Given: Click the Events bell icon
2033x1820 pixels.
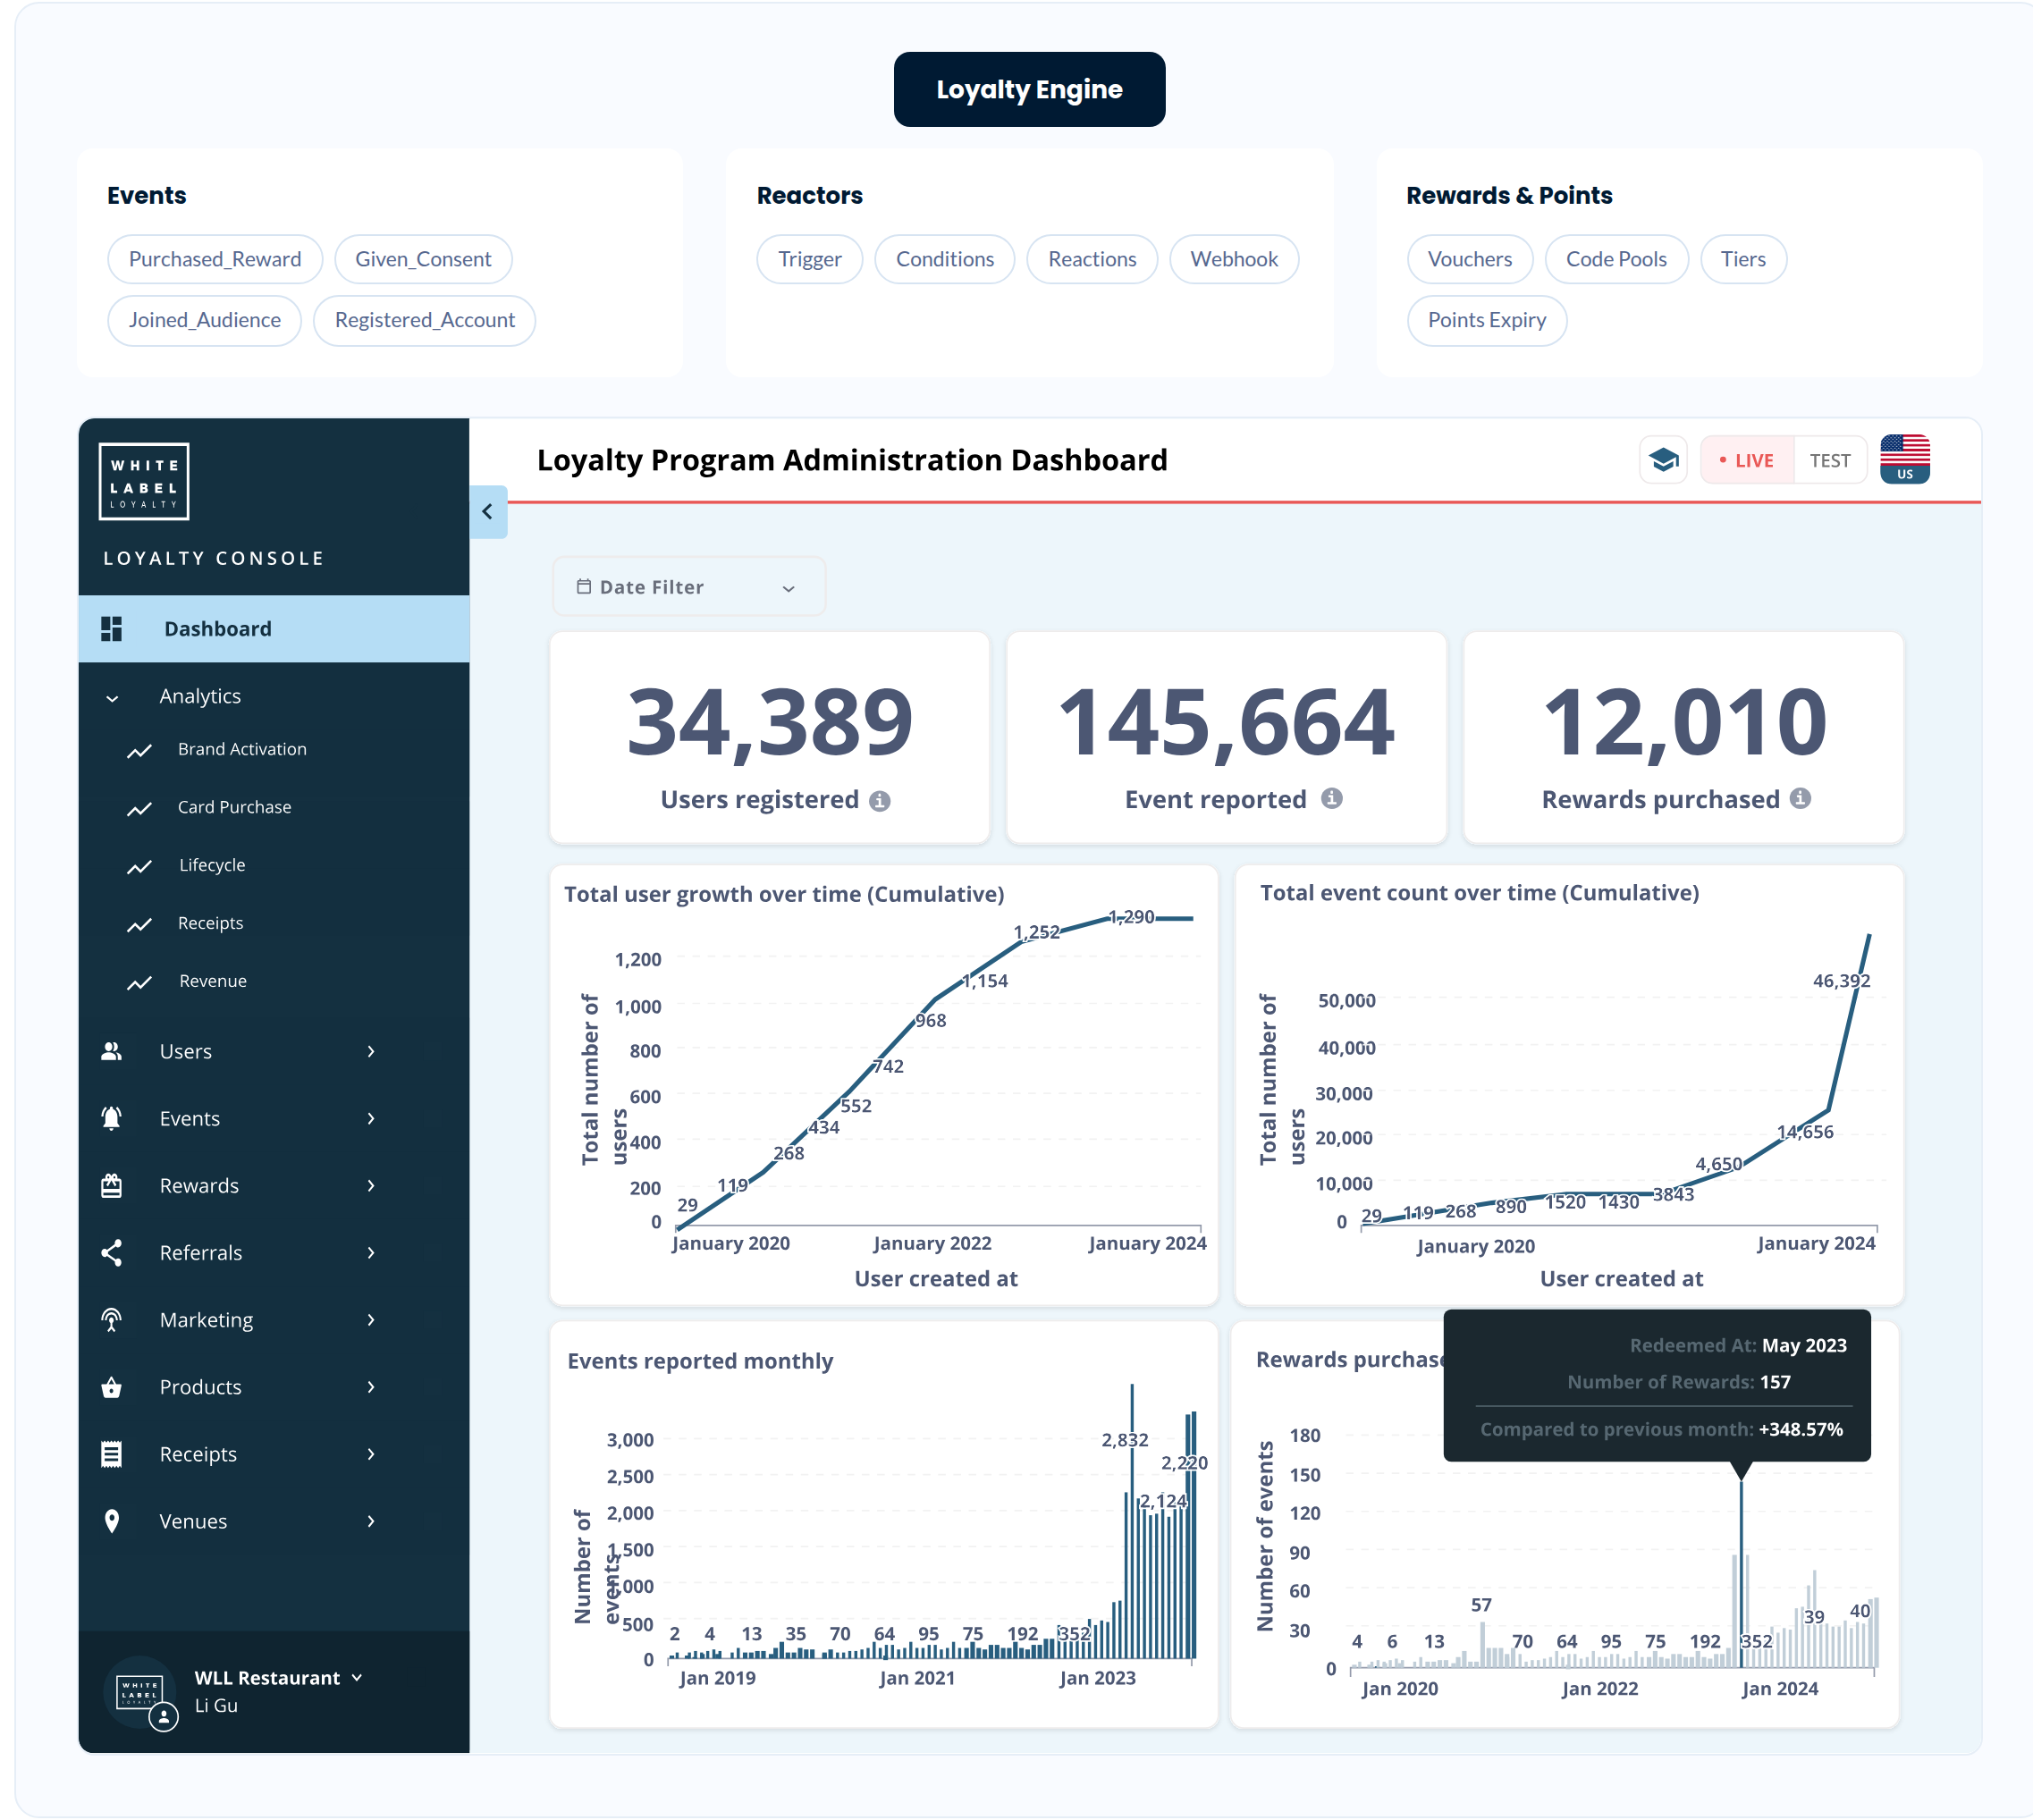Looking at the screenshot, I should tap(111, 1119).
